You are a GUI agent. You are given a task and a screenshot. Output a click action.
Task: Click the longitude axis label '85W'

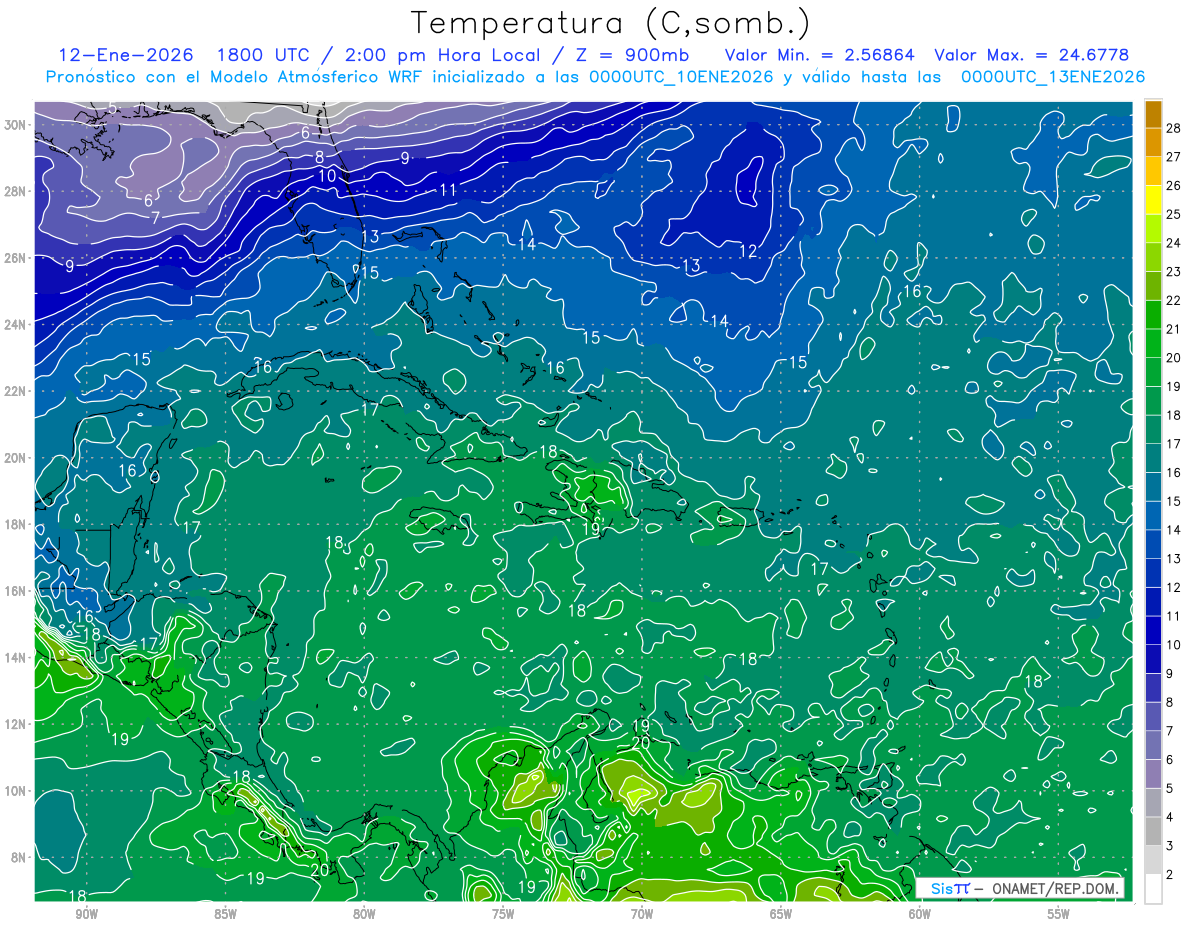pyautogui.click(x=225, y=913)
